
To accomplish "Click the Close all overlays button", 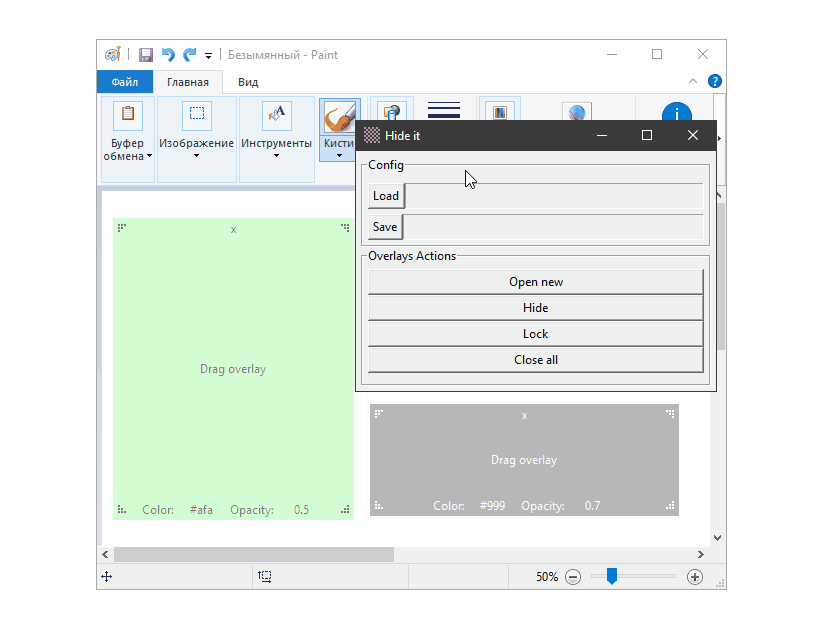I will coord(536,359).
